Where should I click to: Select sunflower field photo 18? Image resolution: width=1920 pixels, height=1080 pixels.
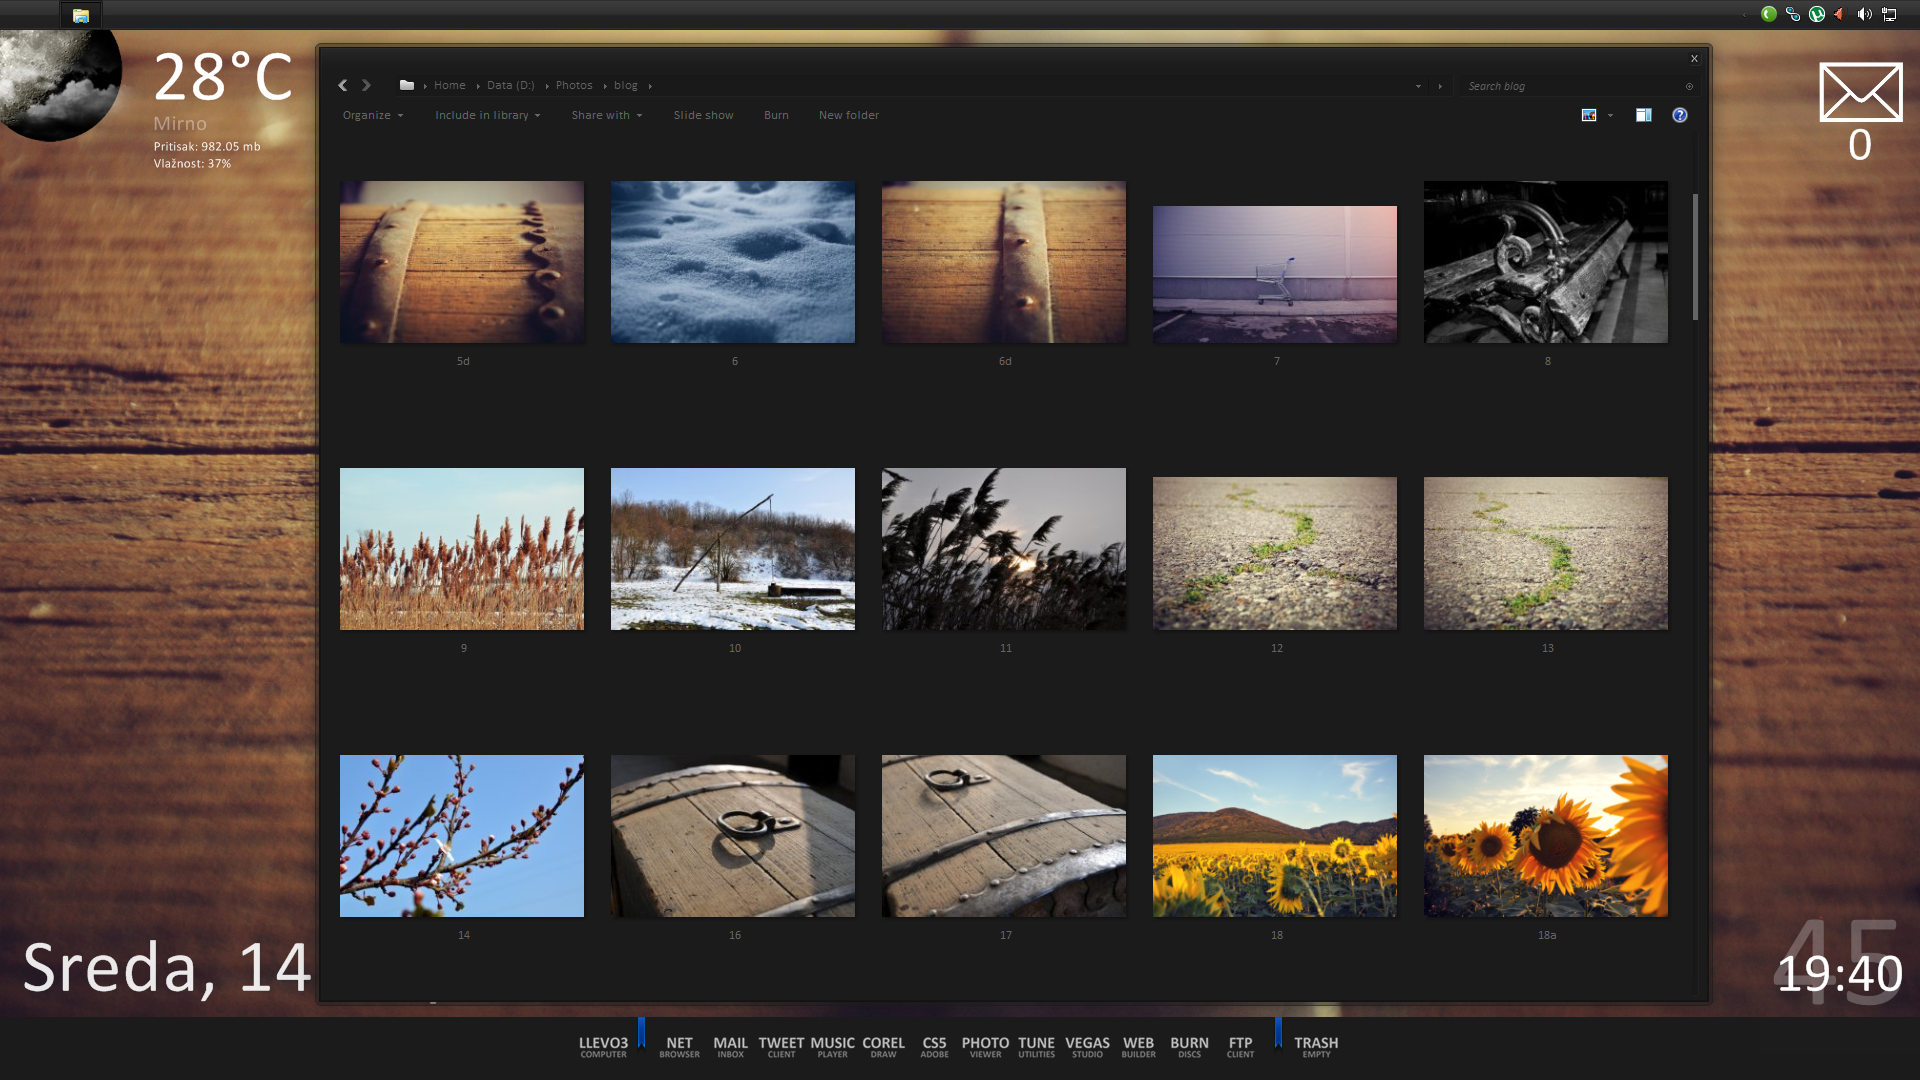(x=1275, y=836)
